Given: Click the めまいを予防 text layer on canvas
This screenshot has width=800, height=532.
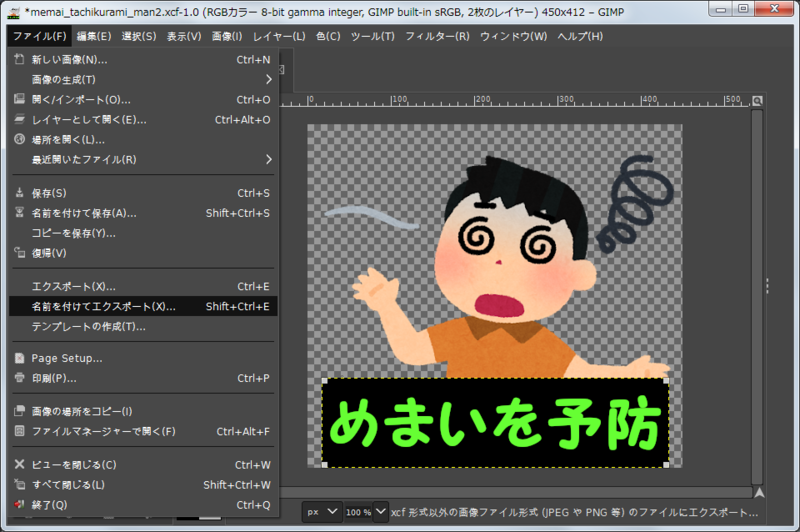Looking at the screenshot, I should point(495,423).
